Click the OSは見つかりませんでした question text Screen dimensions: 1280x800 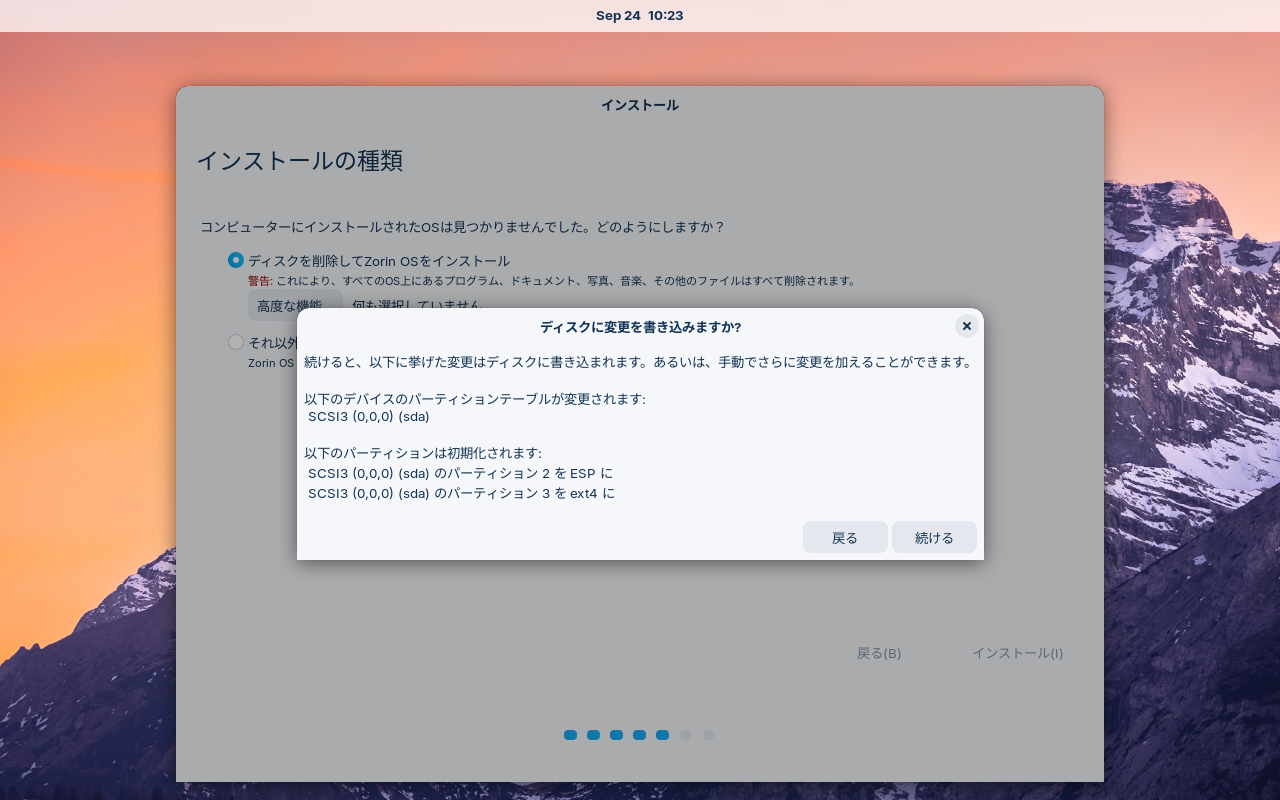tap(462, 227)
